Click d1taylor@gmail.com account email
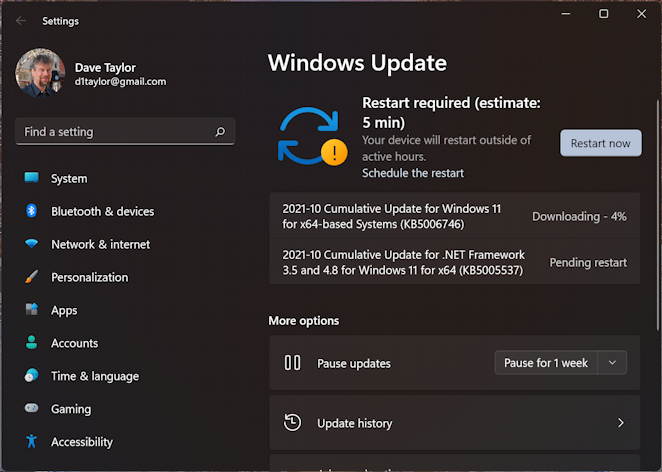The width and height of the screenshot is (662, 472). click(120, 81)
